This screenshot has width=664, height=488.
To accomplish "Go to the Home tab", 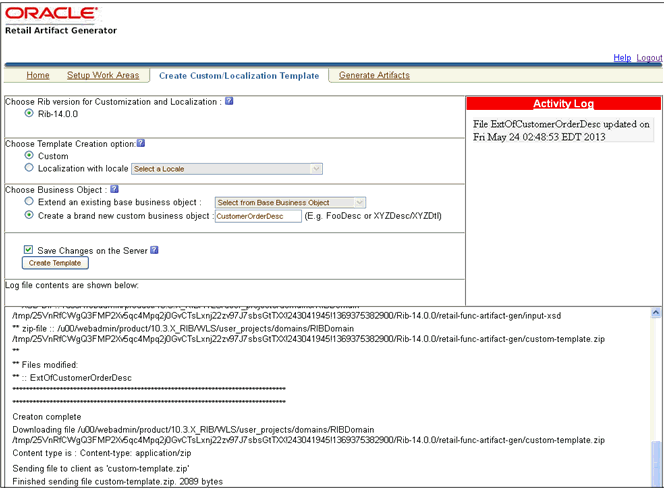I will tap(38, 75).
